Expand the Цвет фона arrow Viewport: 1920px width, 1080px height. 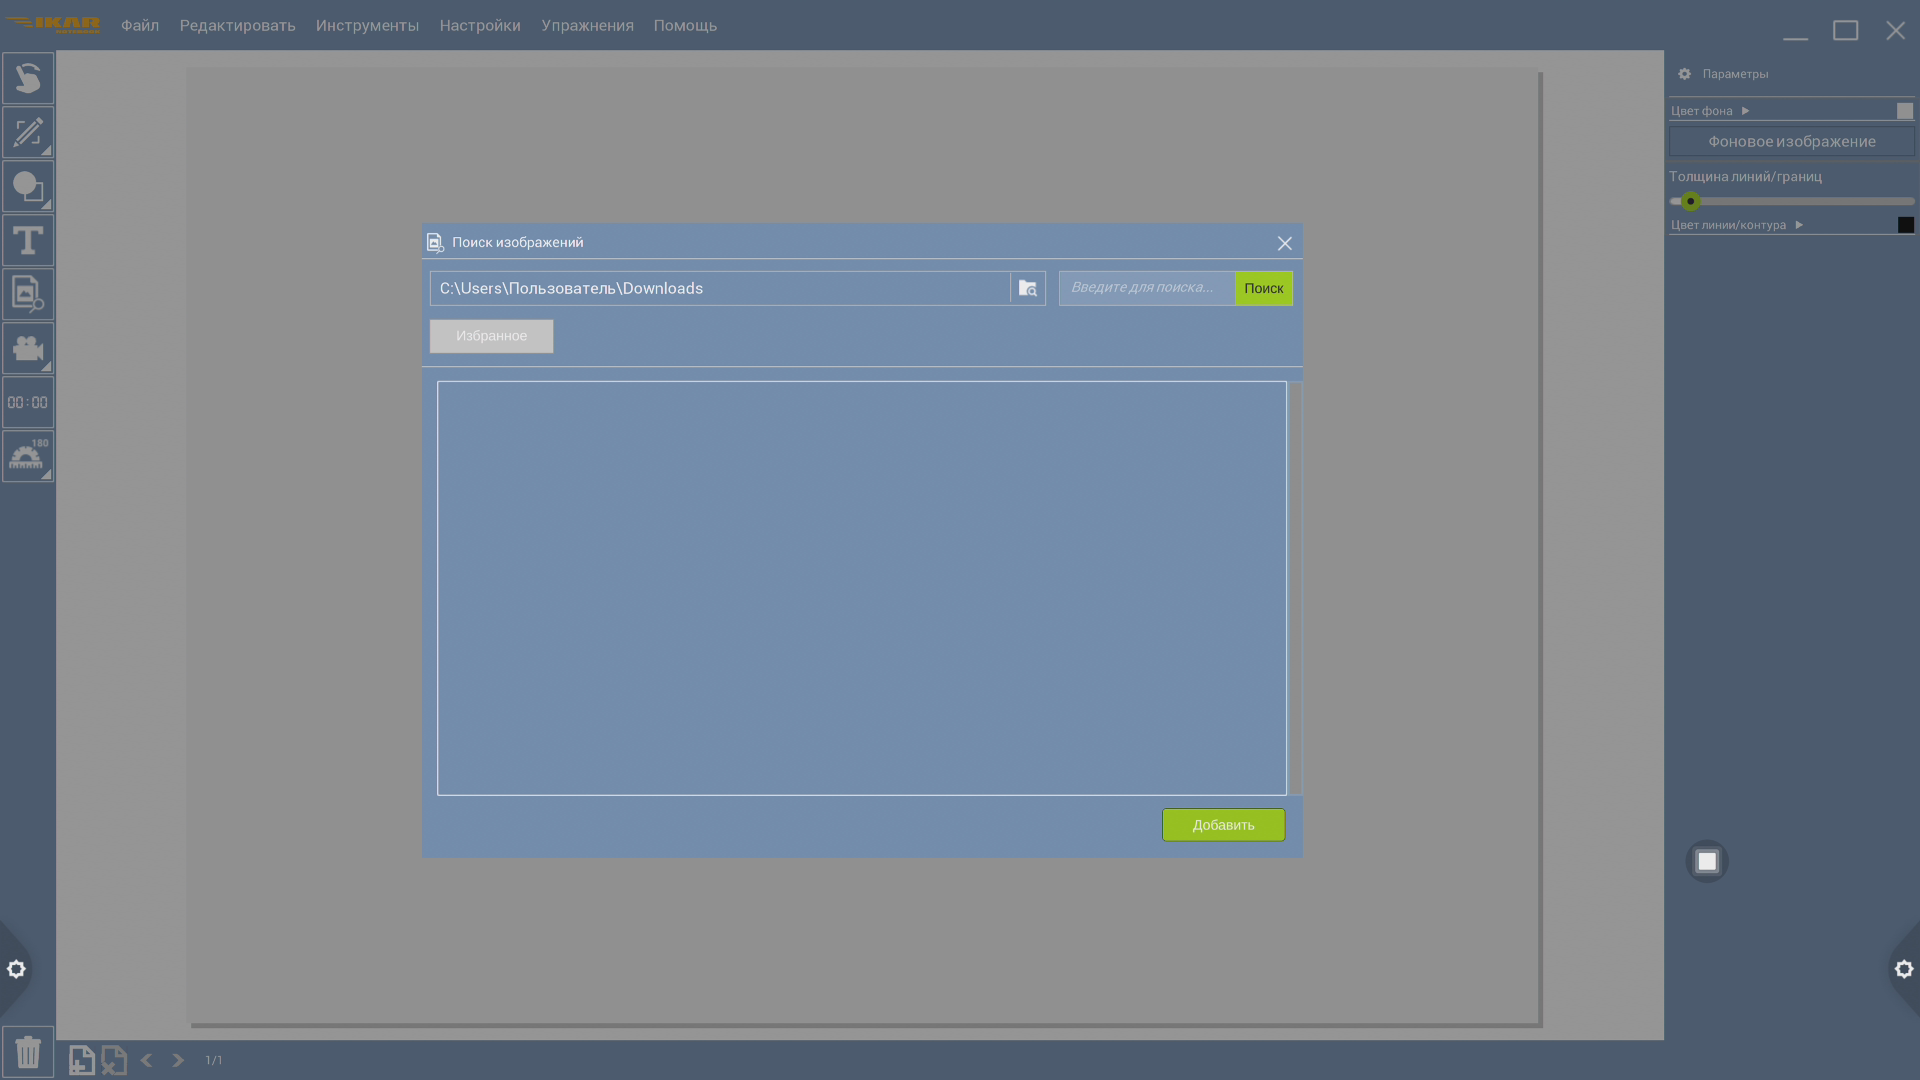(x=1745, y=111)
